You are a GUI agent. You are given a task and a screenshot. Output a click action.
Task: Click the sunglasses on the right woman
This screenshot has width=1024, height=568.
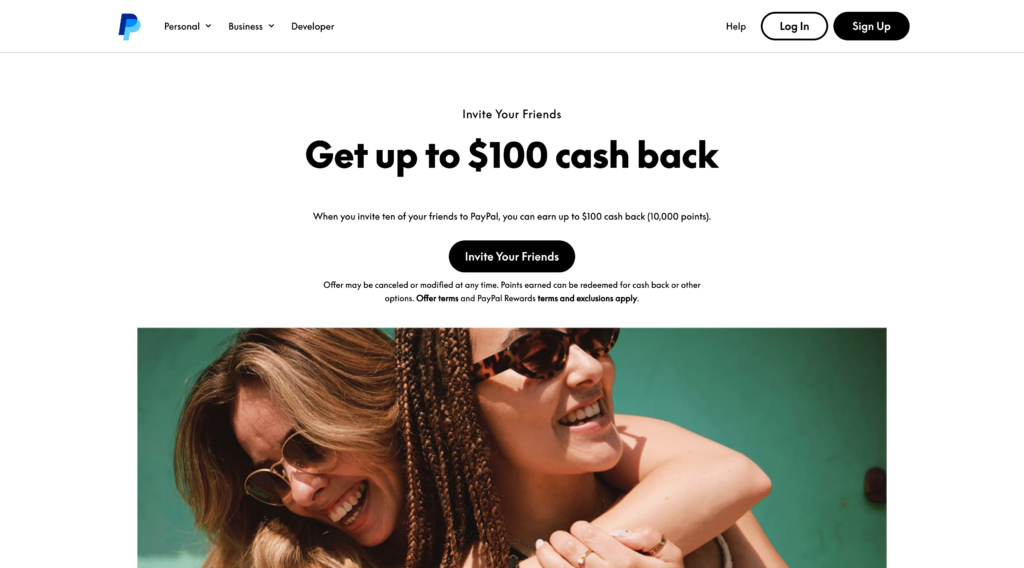543,353
